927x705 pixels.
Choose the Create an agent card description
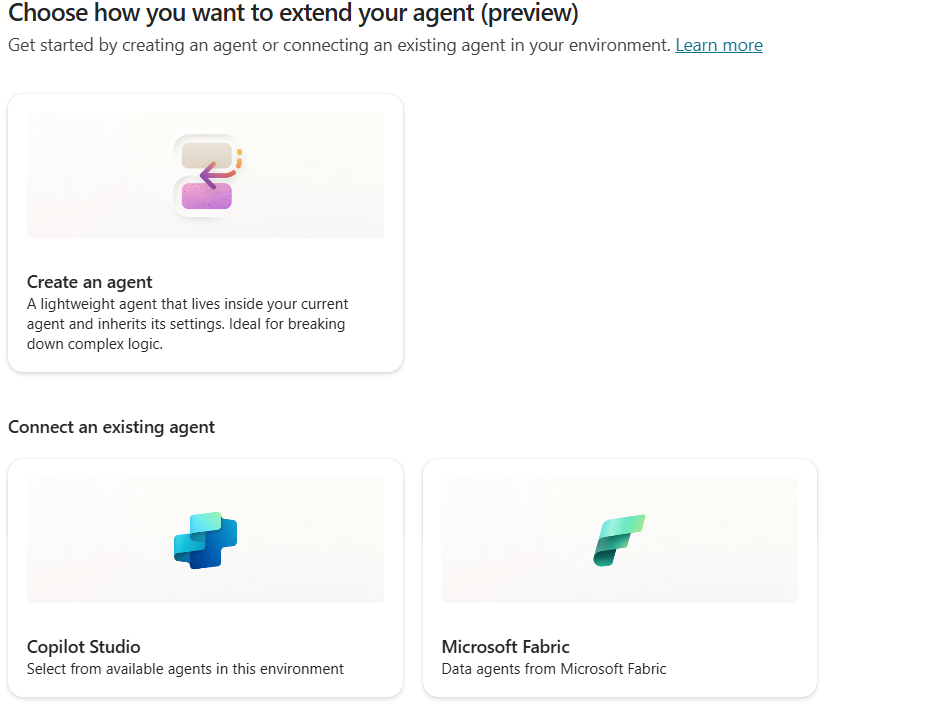tap(187, 324)
